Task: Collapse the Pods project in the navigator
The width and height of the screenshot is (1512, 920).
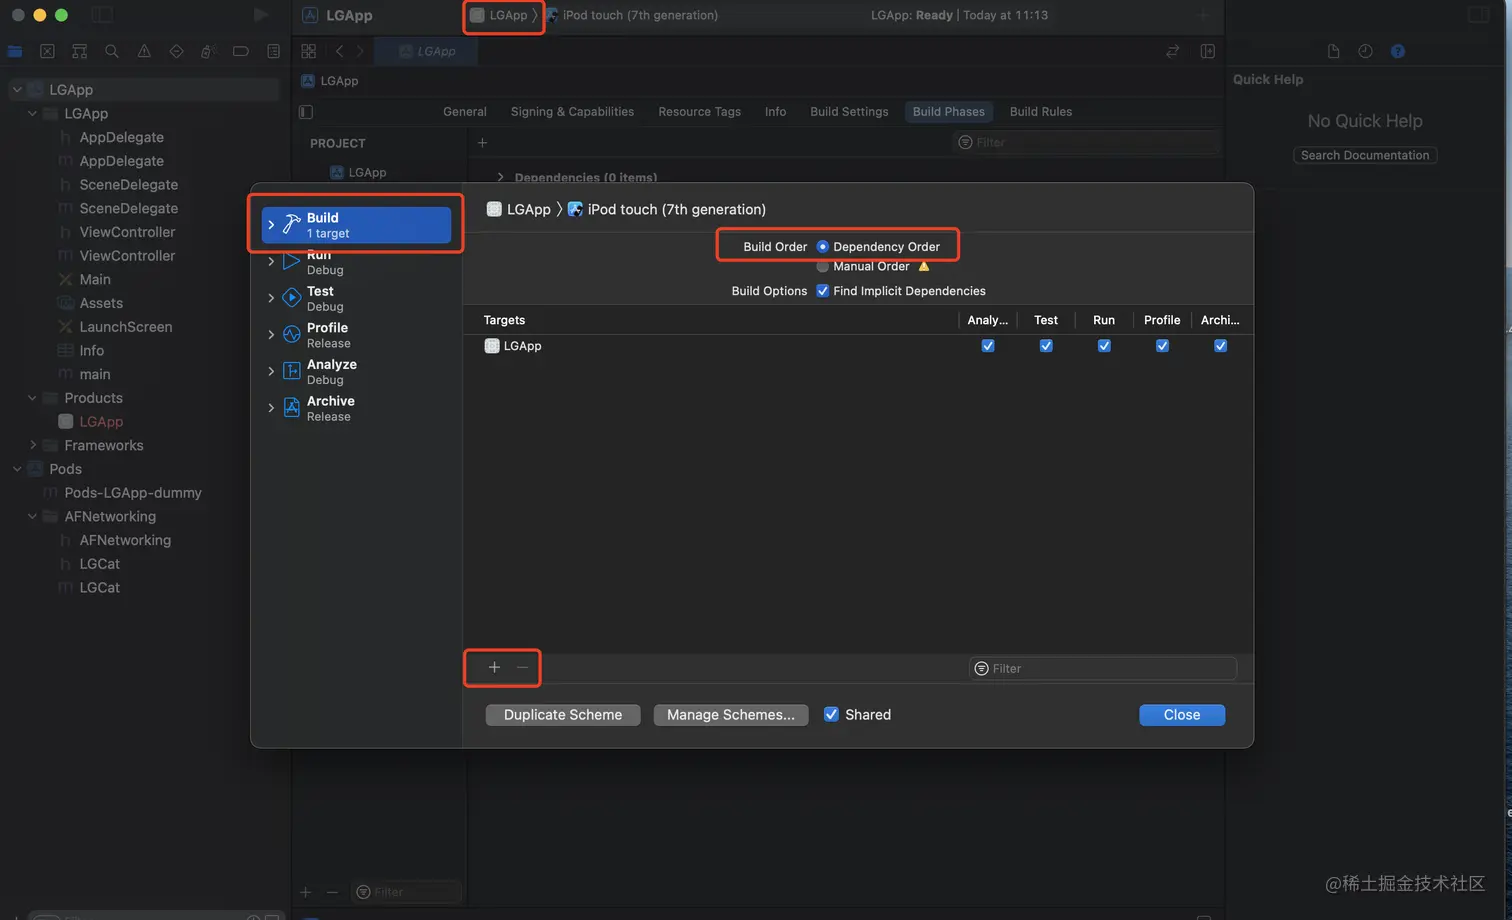Action: 17,469
